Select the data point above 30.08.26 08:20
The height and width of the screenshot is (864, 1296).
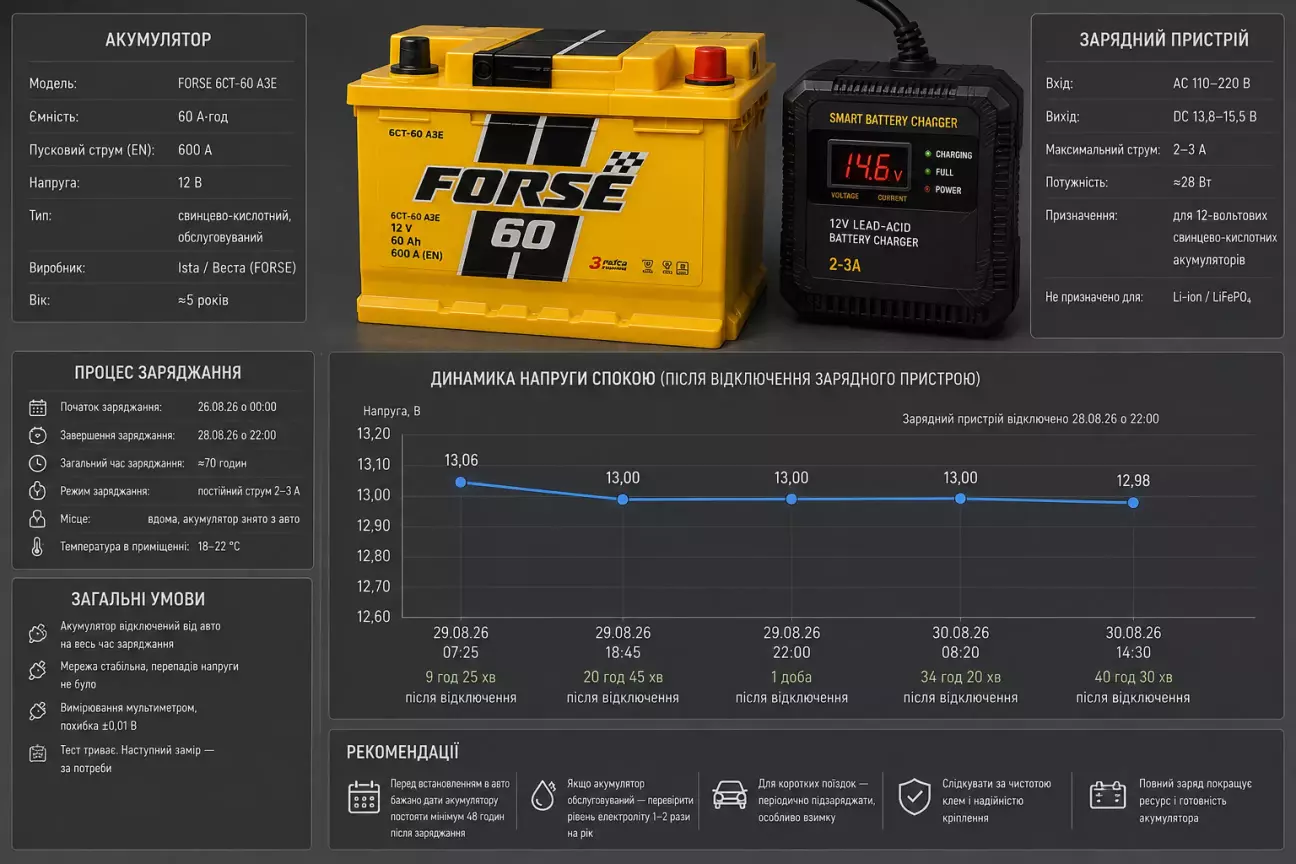tap(960, 498)
